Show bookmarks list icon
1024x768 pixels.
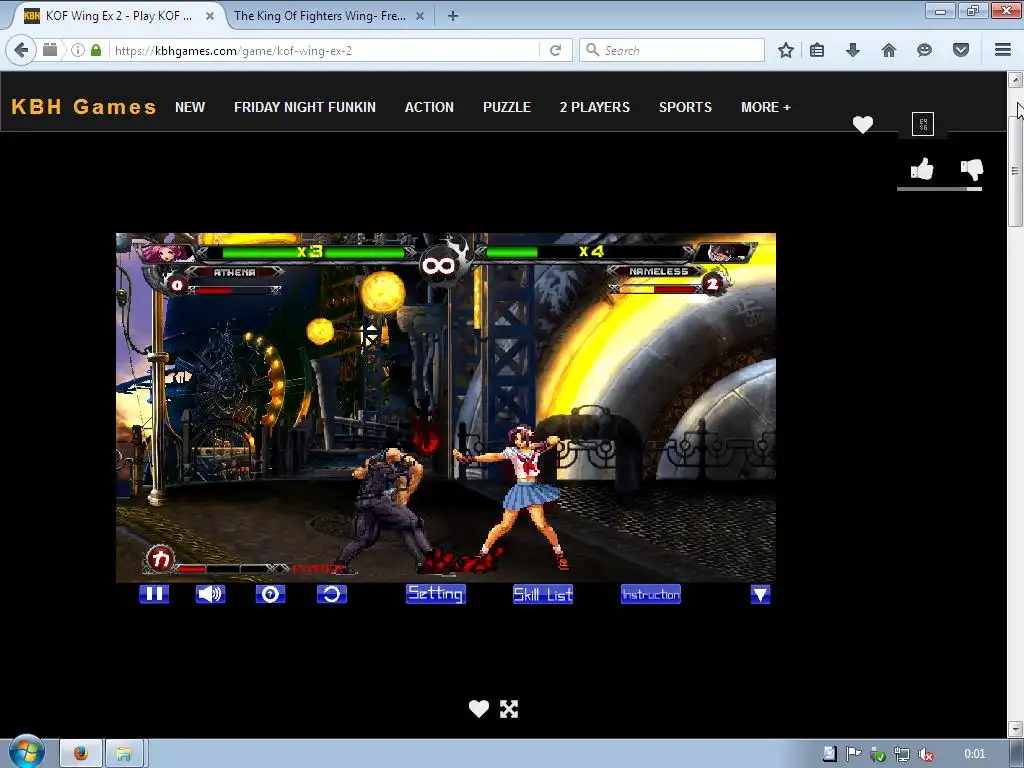[817, 50]
